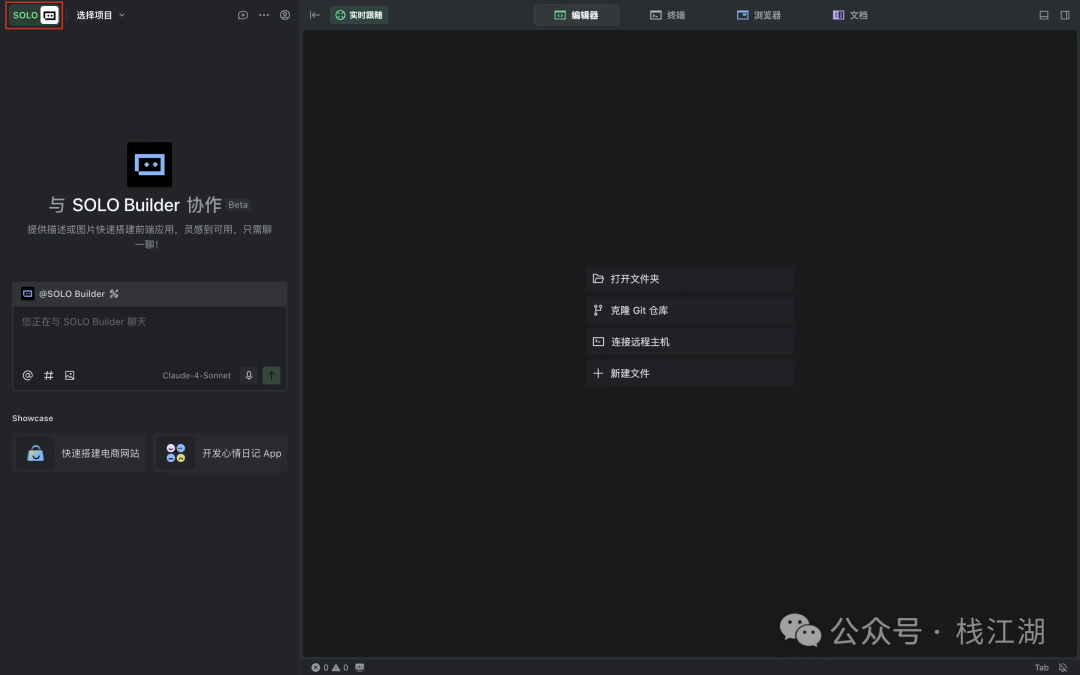The image size is (1080, 675).
Task: Start voice input with microphone icon
Action: click(249, 375)
